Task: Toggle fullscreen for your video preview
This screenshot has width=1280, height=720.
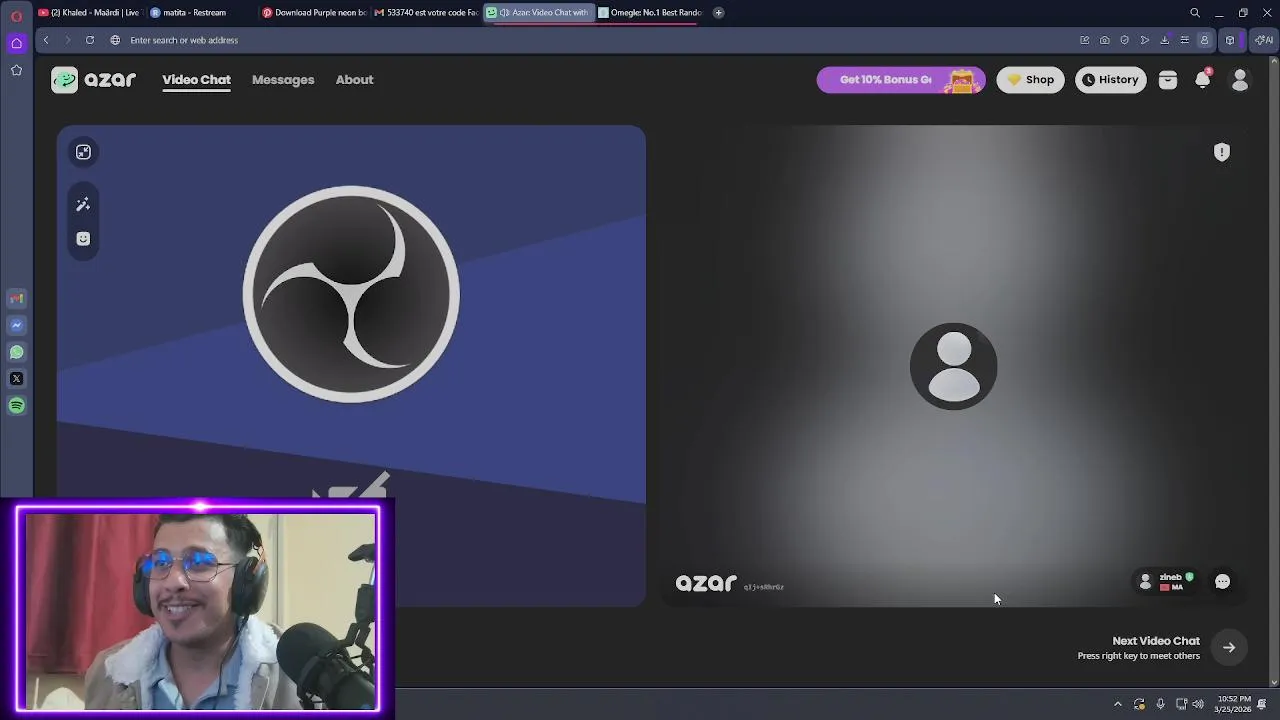Action: (x=83, y=152)
